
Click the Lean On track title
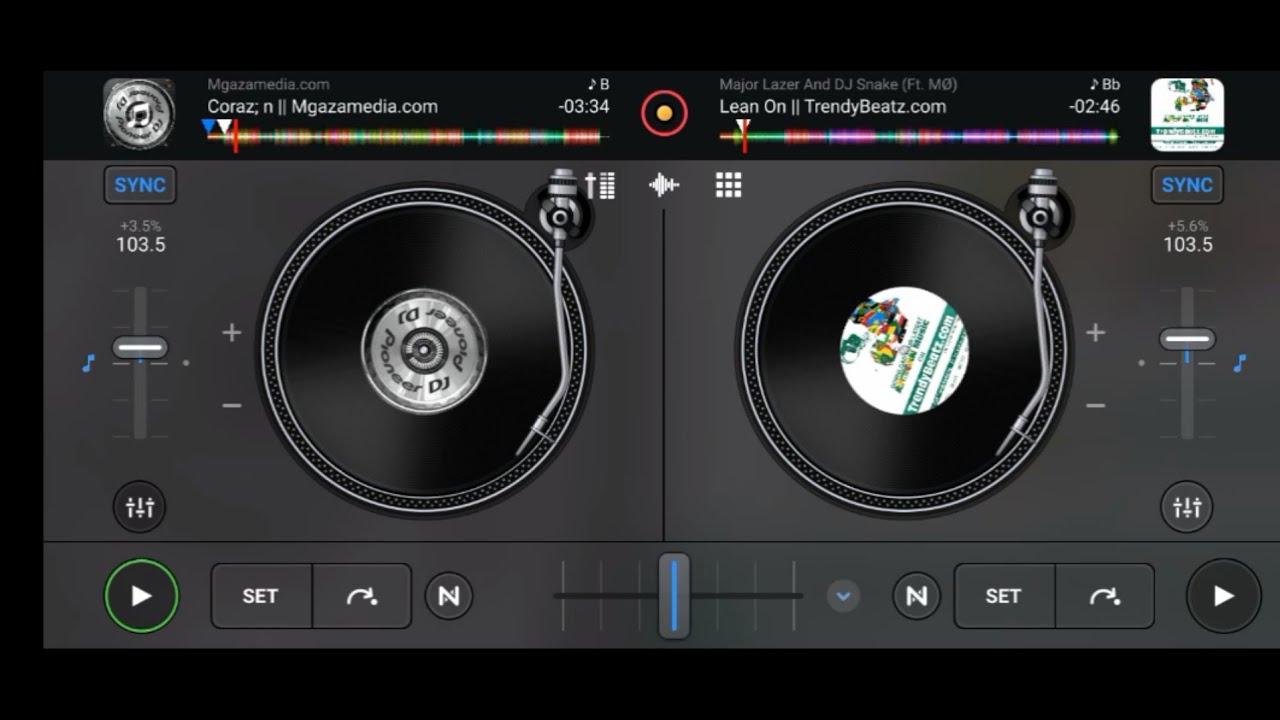coord(832,107)
